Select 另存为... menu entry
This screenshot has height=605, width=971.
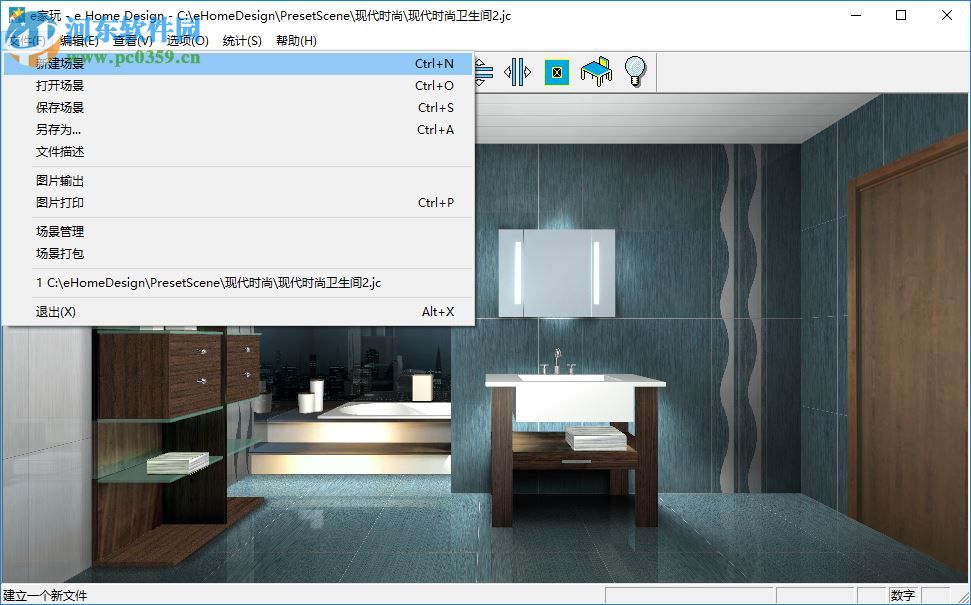pyautogui.click(x=238, y=129)
